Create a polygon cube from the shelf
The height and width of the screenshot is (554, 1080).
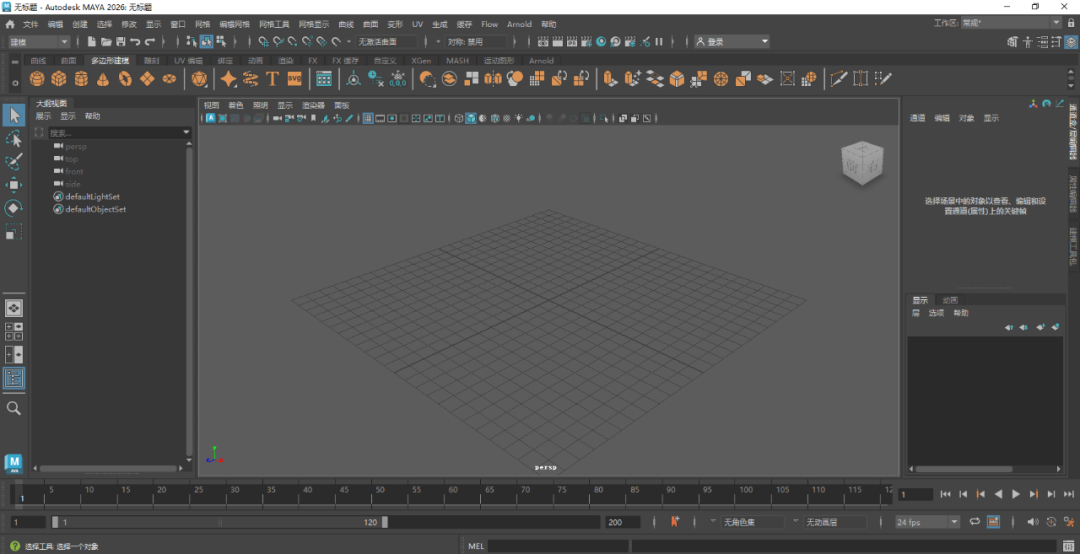(x=59, y=79)
